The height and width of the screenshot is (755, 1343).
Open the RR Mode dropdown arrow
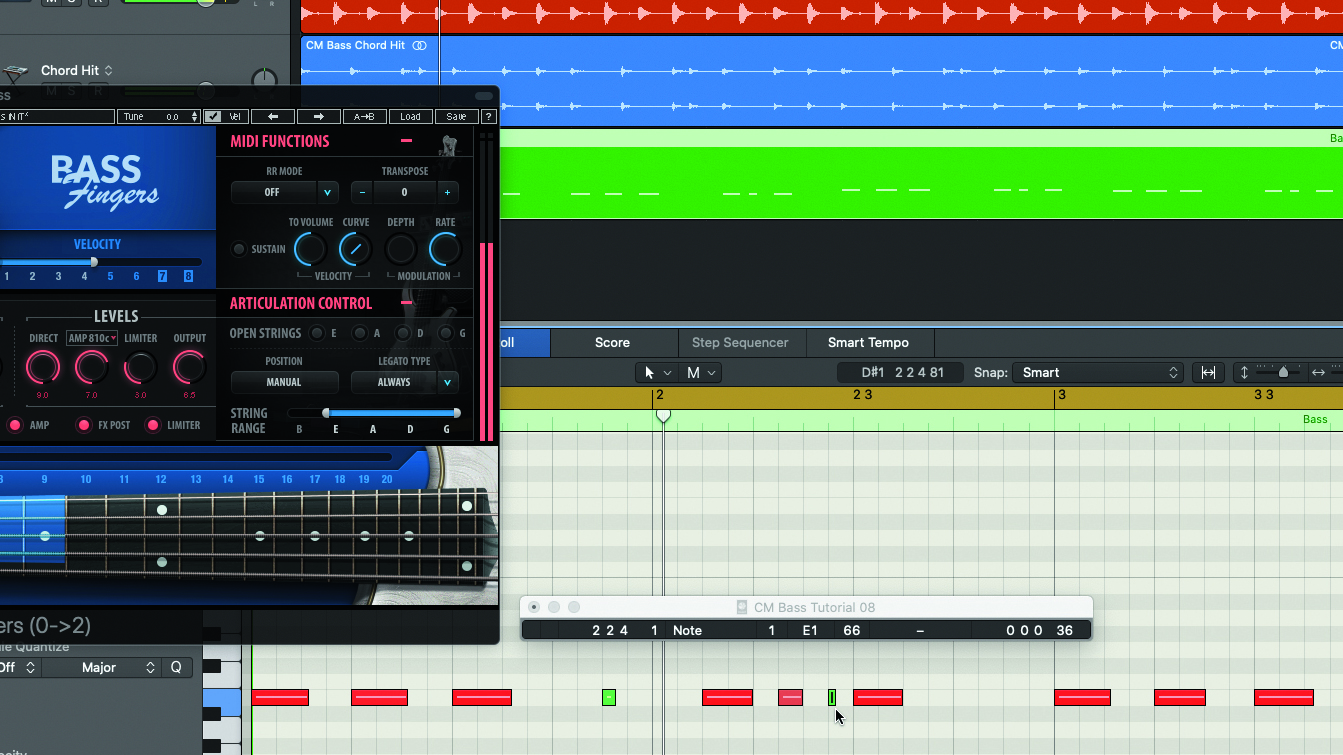327,192
